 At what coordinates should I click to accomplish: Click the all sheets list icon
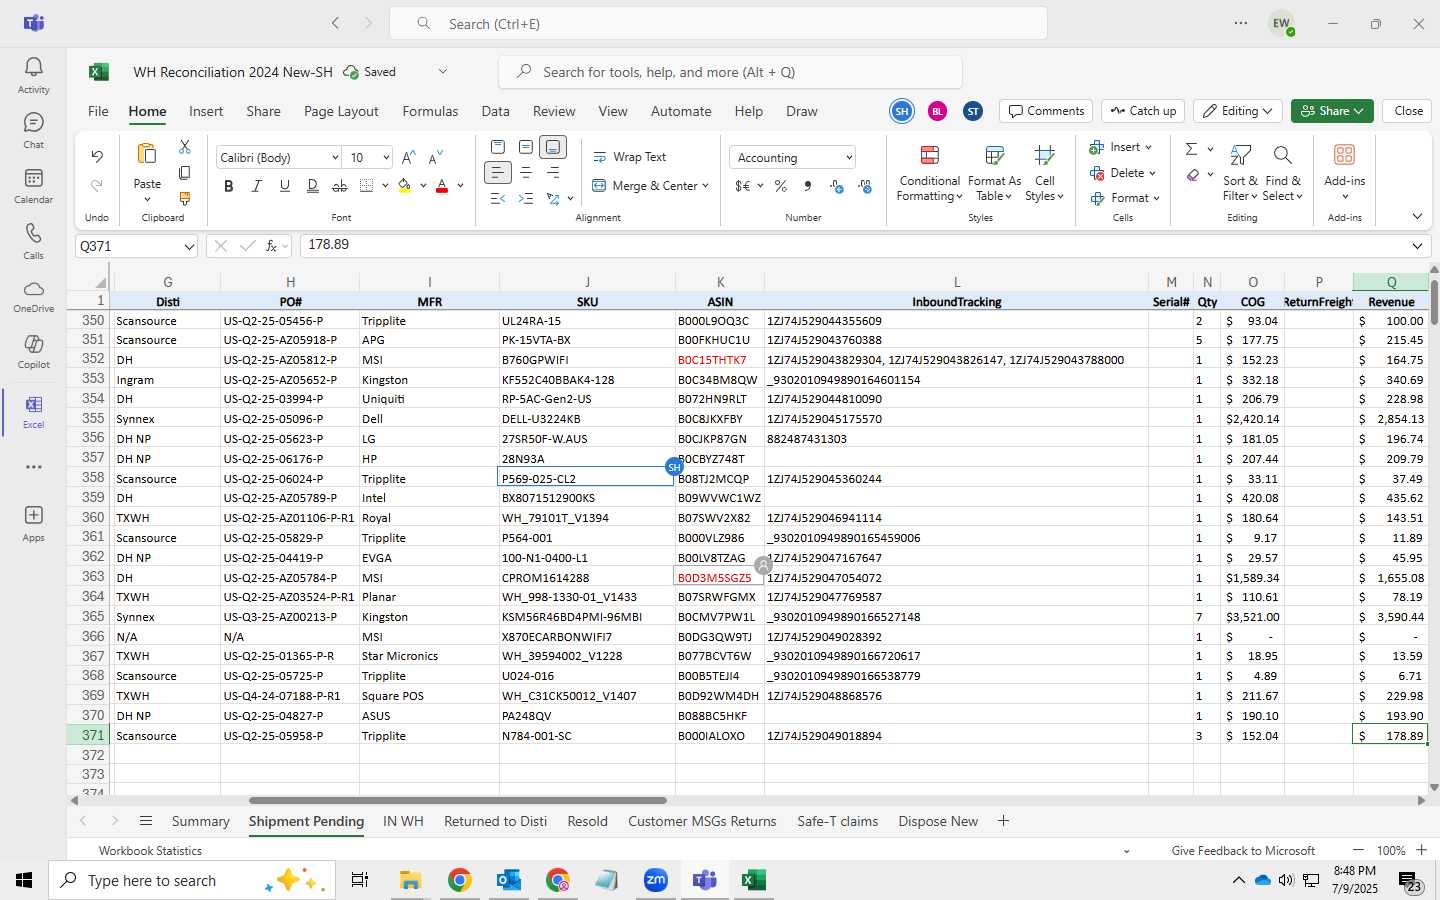tap(146, 821)
